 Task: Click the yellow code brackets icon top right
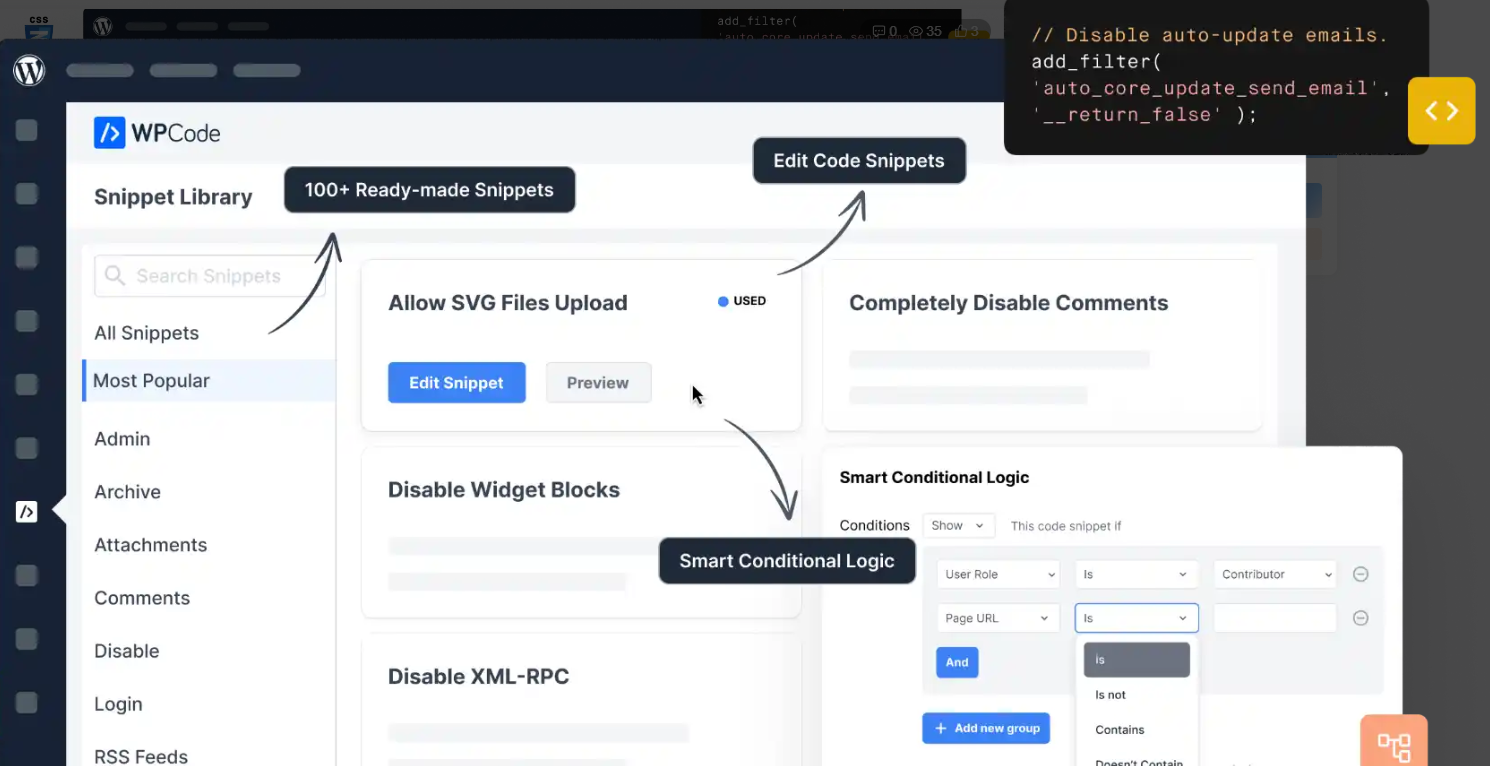pyautogui.click(x=1441, y=111)
